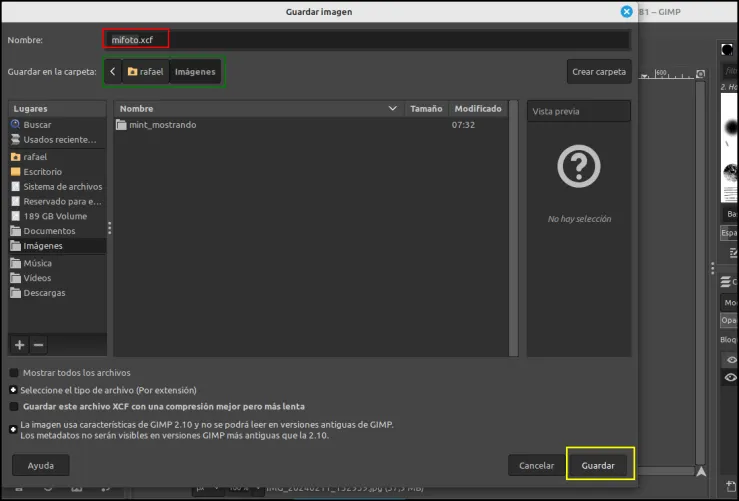Select Imágenes segment in path bar
Screen dimensions: 739x501
tap(195, 72)
